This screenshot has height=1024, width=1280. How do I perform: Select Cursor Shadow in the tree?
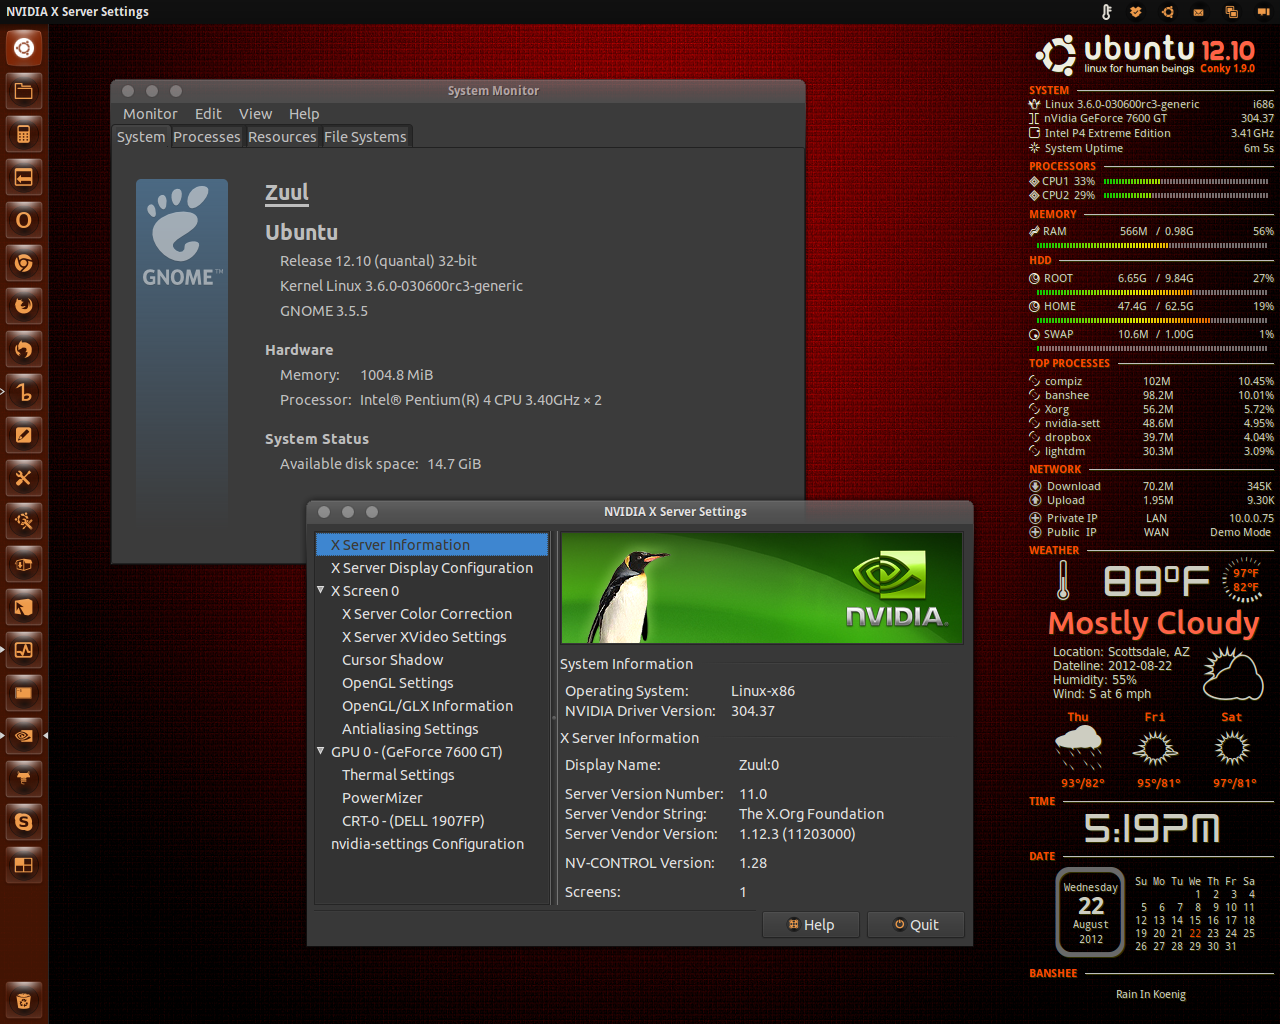[392, 660]
